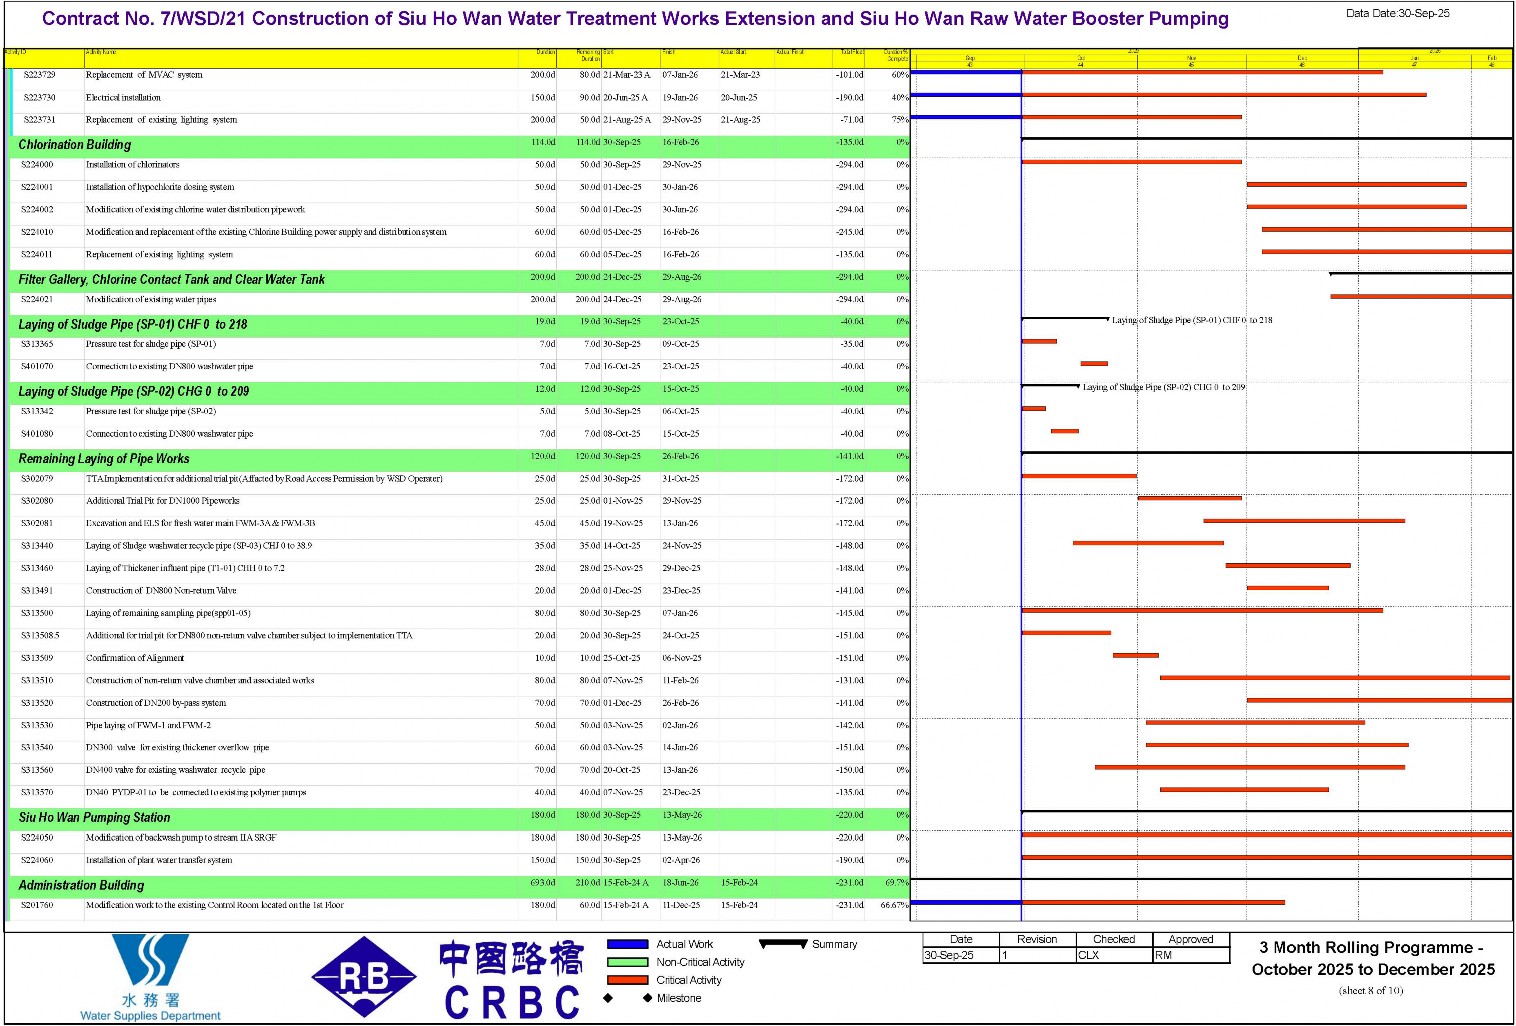Viewport: 1516px width, 1026px height.
Task: Click the (sheet 8 of 10) note
Action: click(x=1371, y=991)
